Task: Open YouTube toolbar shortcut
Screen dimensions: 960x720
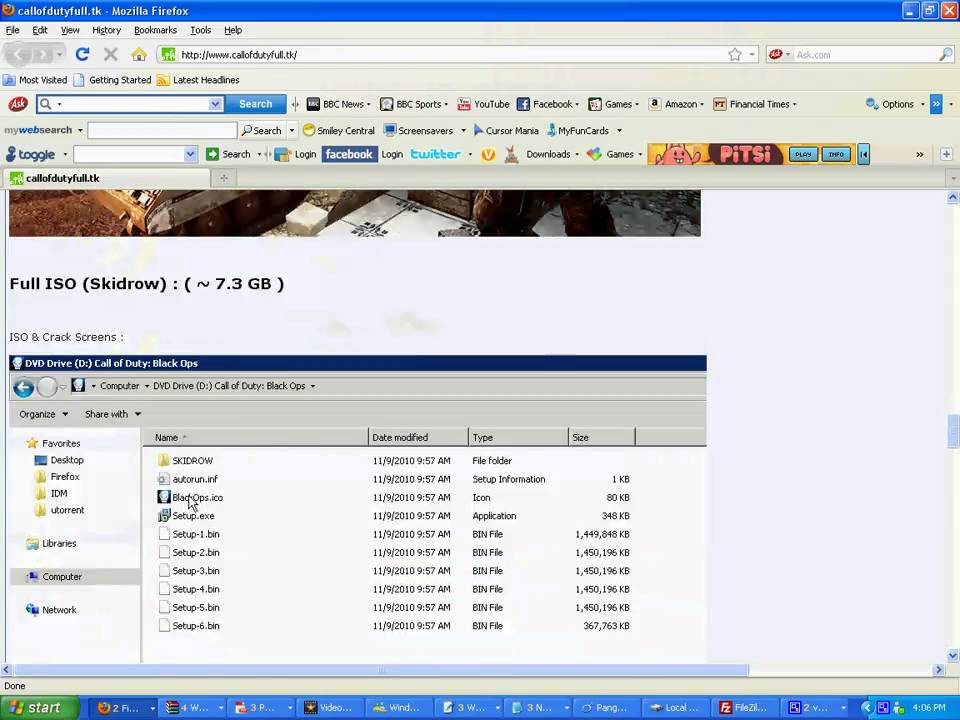Action: pos(484,104)
